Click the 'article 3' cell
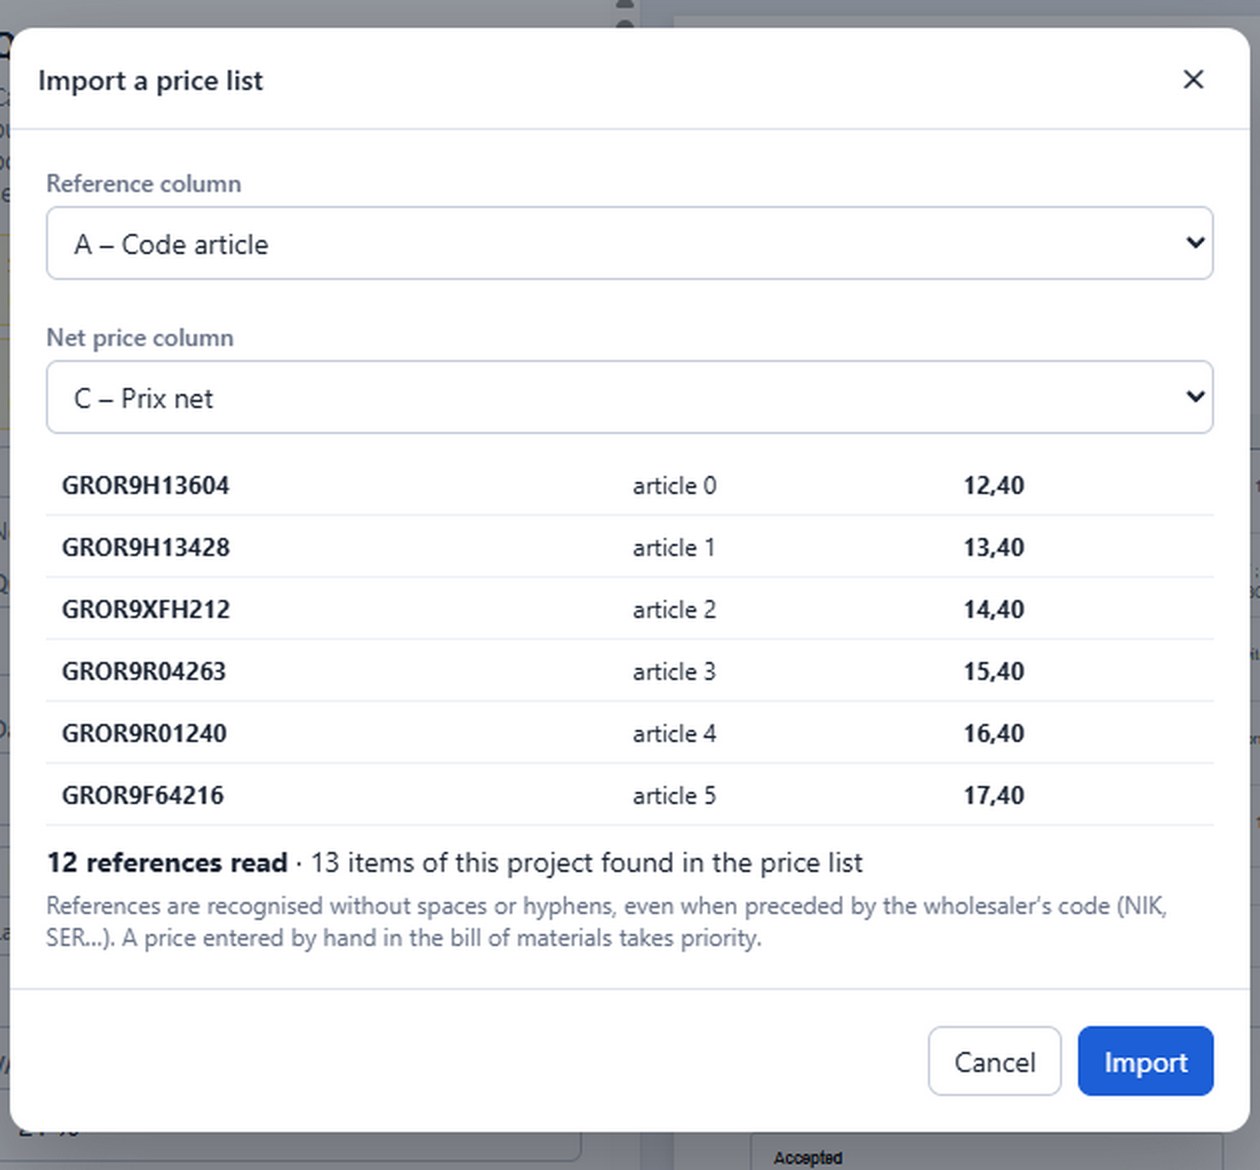Image resolution: width=1260 pixels, height=1170 pixels. (x=675, y=672)
